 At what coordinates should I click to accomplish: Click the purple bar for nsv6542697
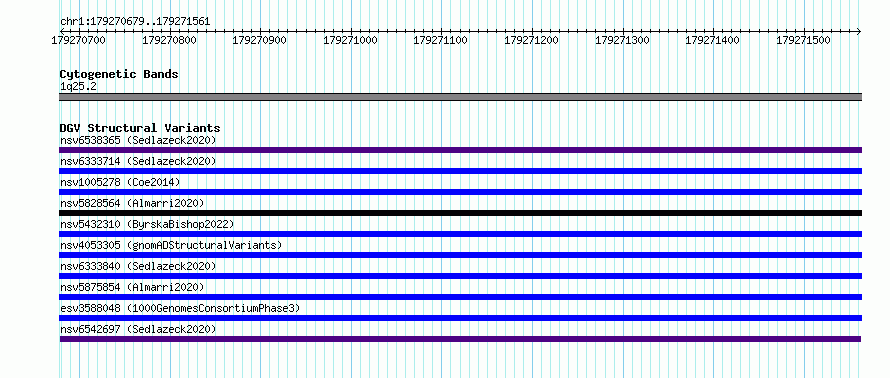point(460,339)
